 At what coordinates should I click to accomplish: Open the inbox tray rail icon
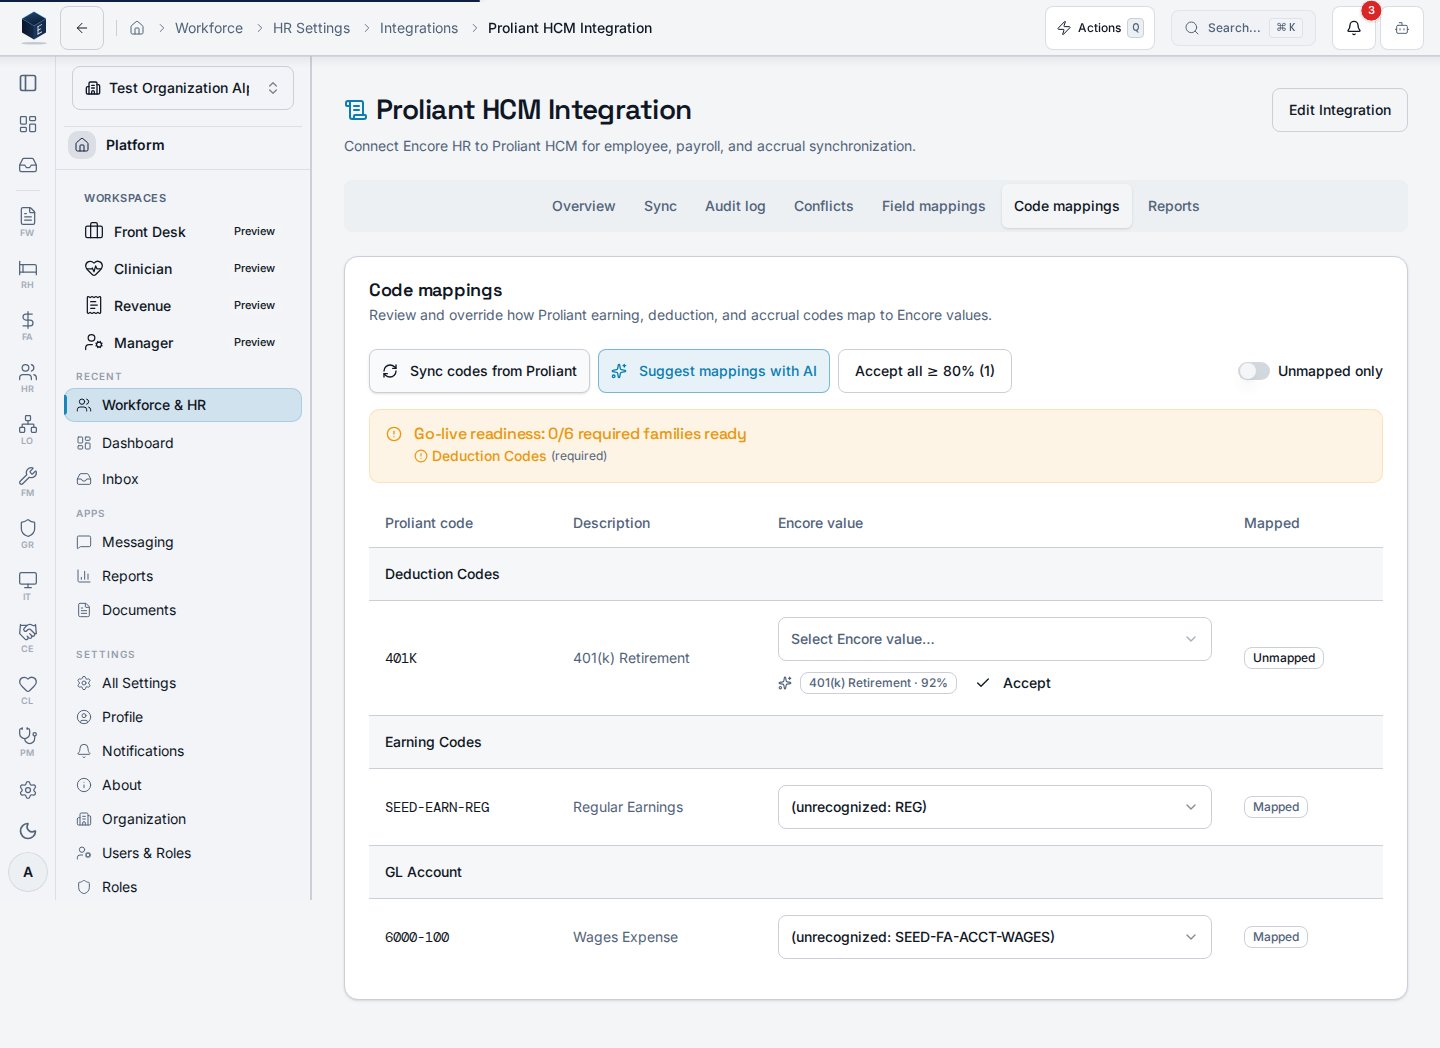[28, 165]
